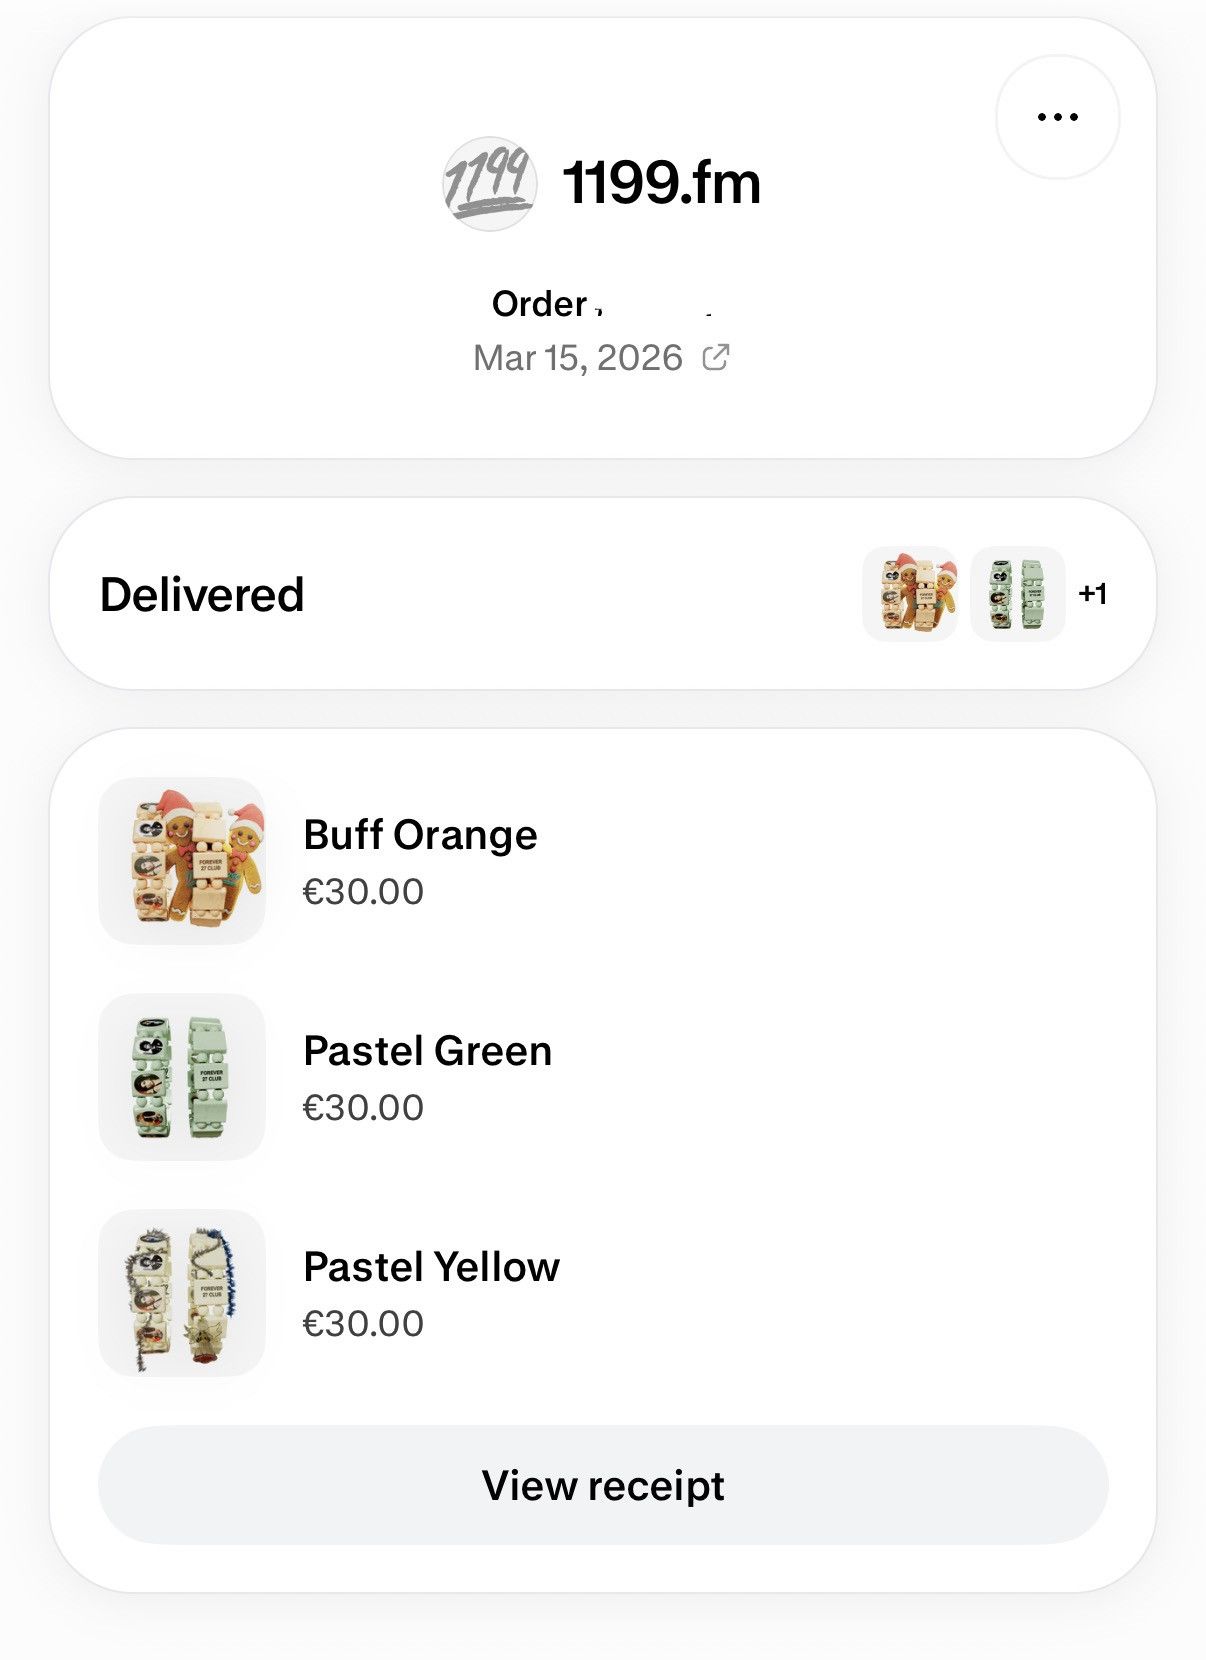Select the Buff Orange item title

click(421, 835)
